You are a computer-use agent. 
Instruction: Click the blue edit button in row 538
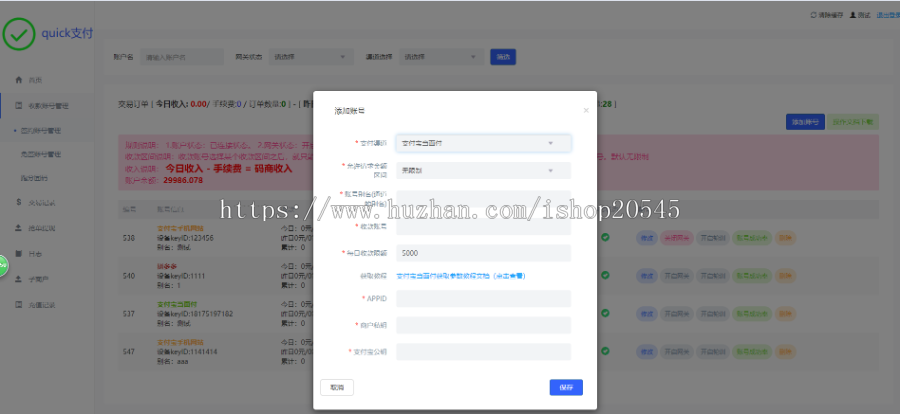click(647, 238)
